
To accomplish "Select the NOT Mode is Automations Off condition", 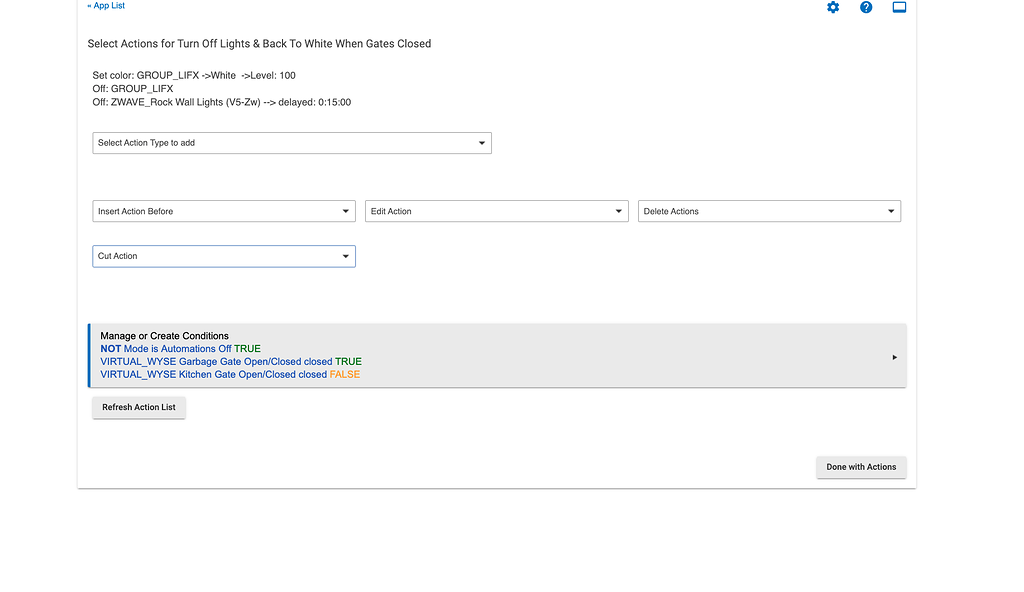I will tap(180, 349).
